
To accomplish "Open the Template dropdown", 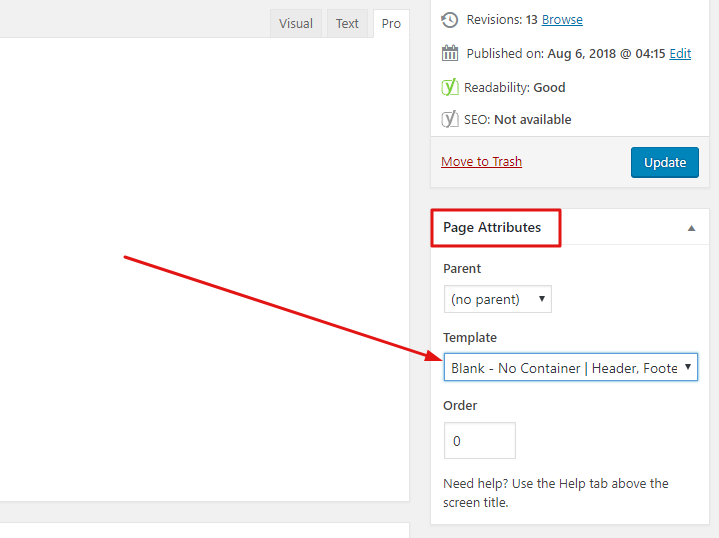I will 570,368.
